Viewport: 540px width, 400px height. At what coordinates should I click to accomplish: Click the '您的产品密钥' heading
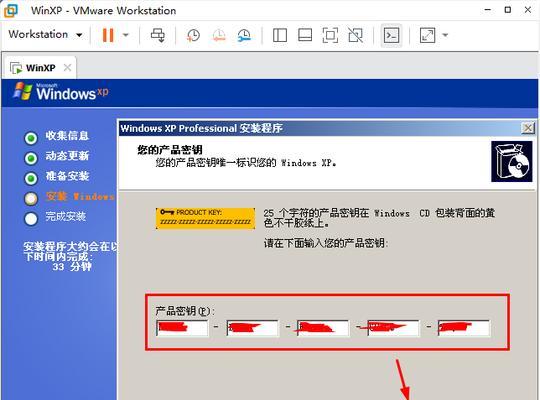(x=170, y=150)
